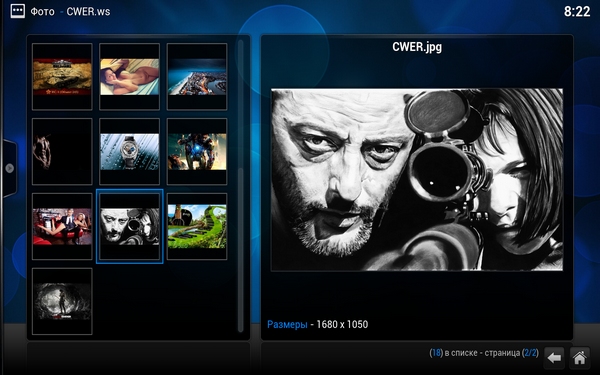Click the thumbnail list scrollbar
Image resolution: width=600 pixels, height=375 pixels.
pos(241,186)
